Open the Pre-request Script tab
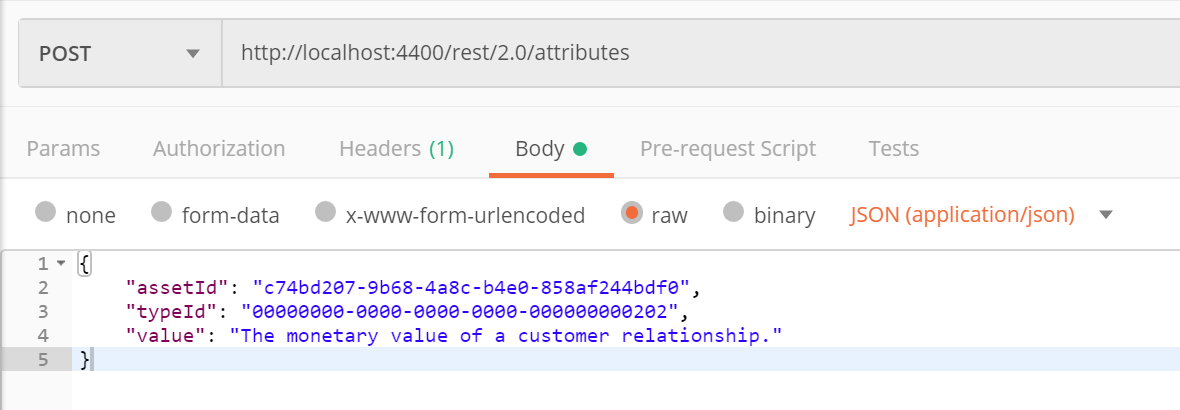 728,149
